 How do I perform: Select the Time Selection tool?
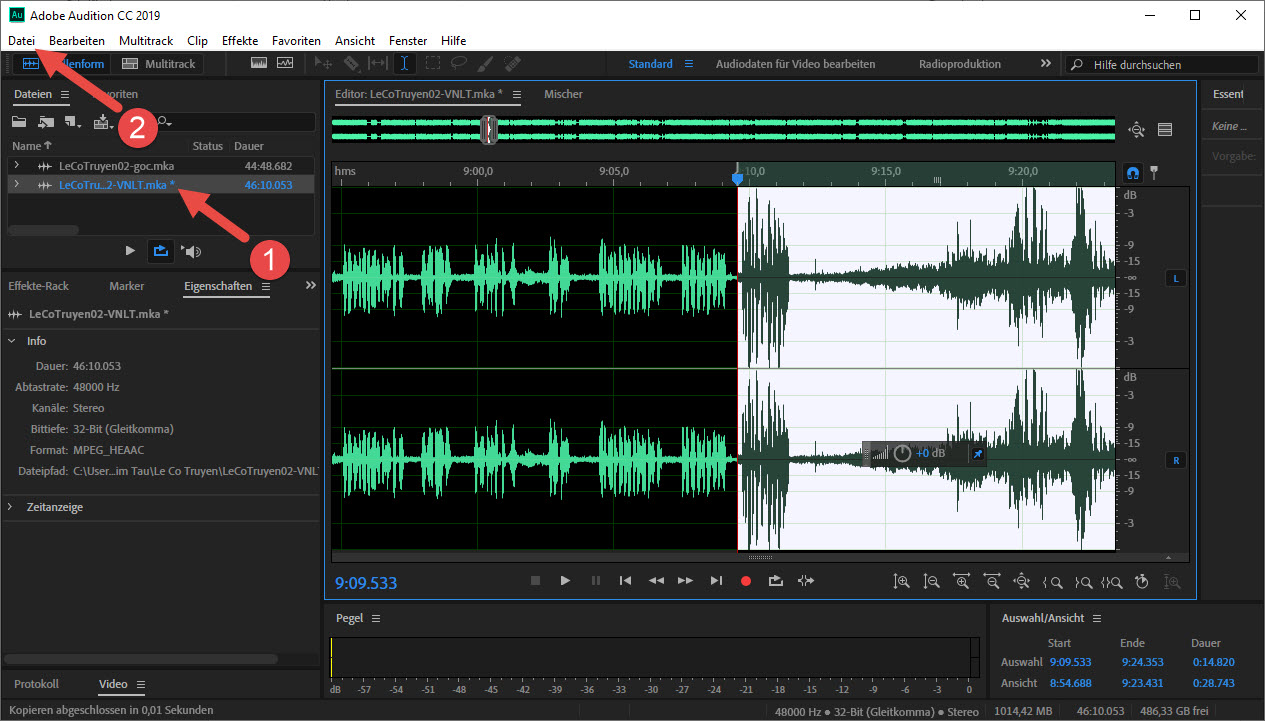[x=404, y=63]
